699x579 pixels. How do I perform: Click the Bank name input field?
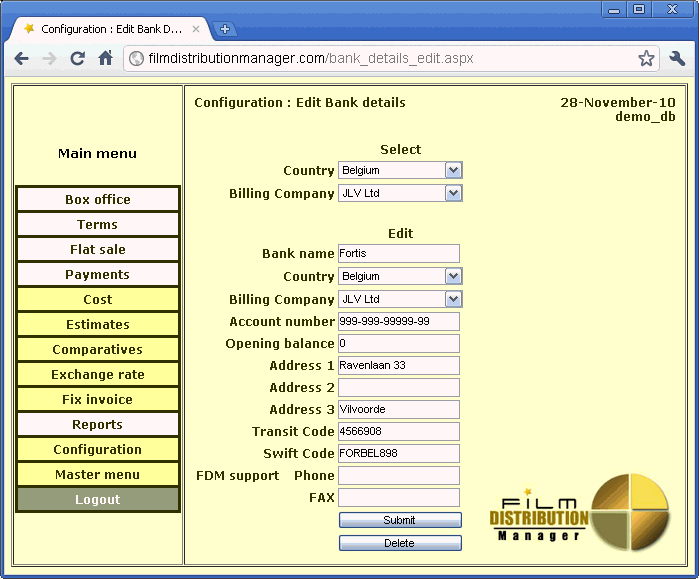click(399, 254)
